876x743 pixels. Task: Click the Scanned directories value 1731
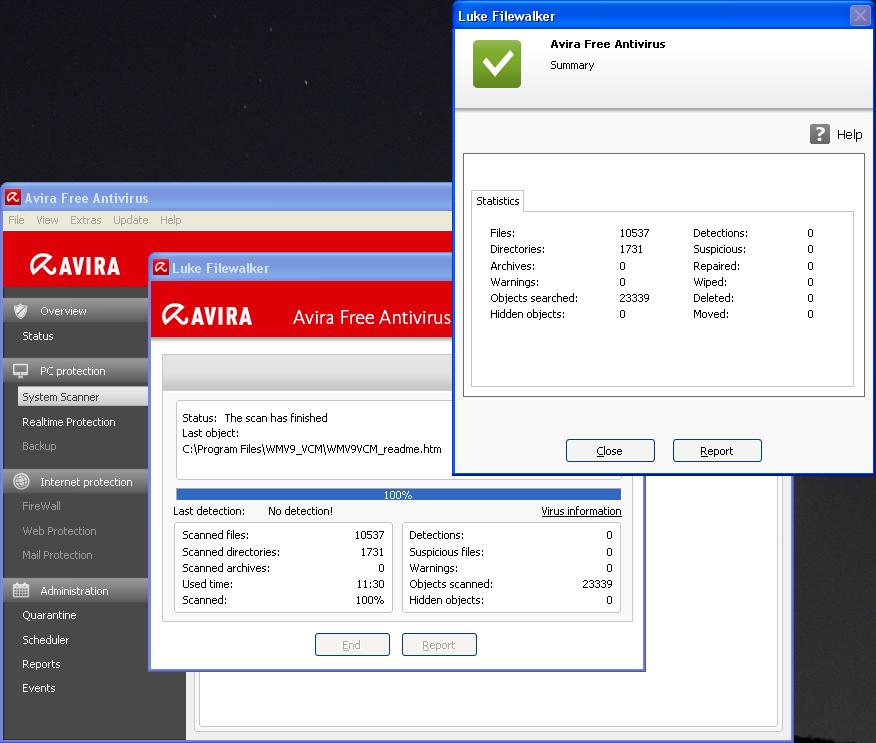[x=372, y=552]
